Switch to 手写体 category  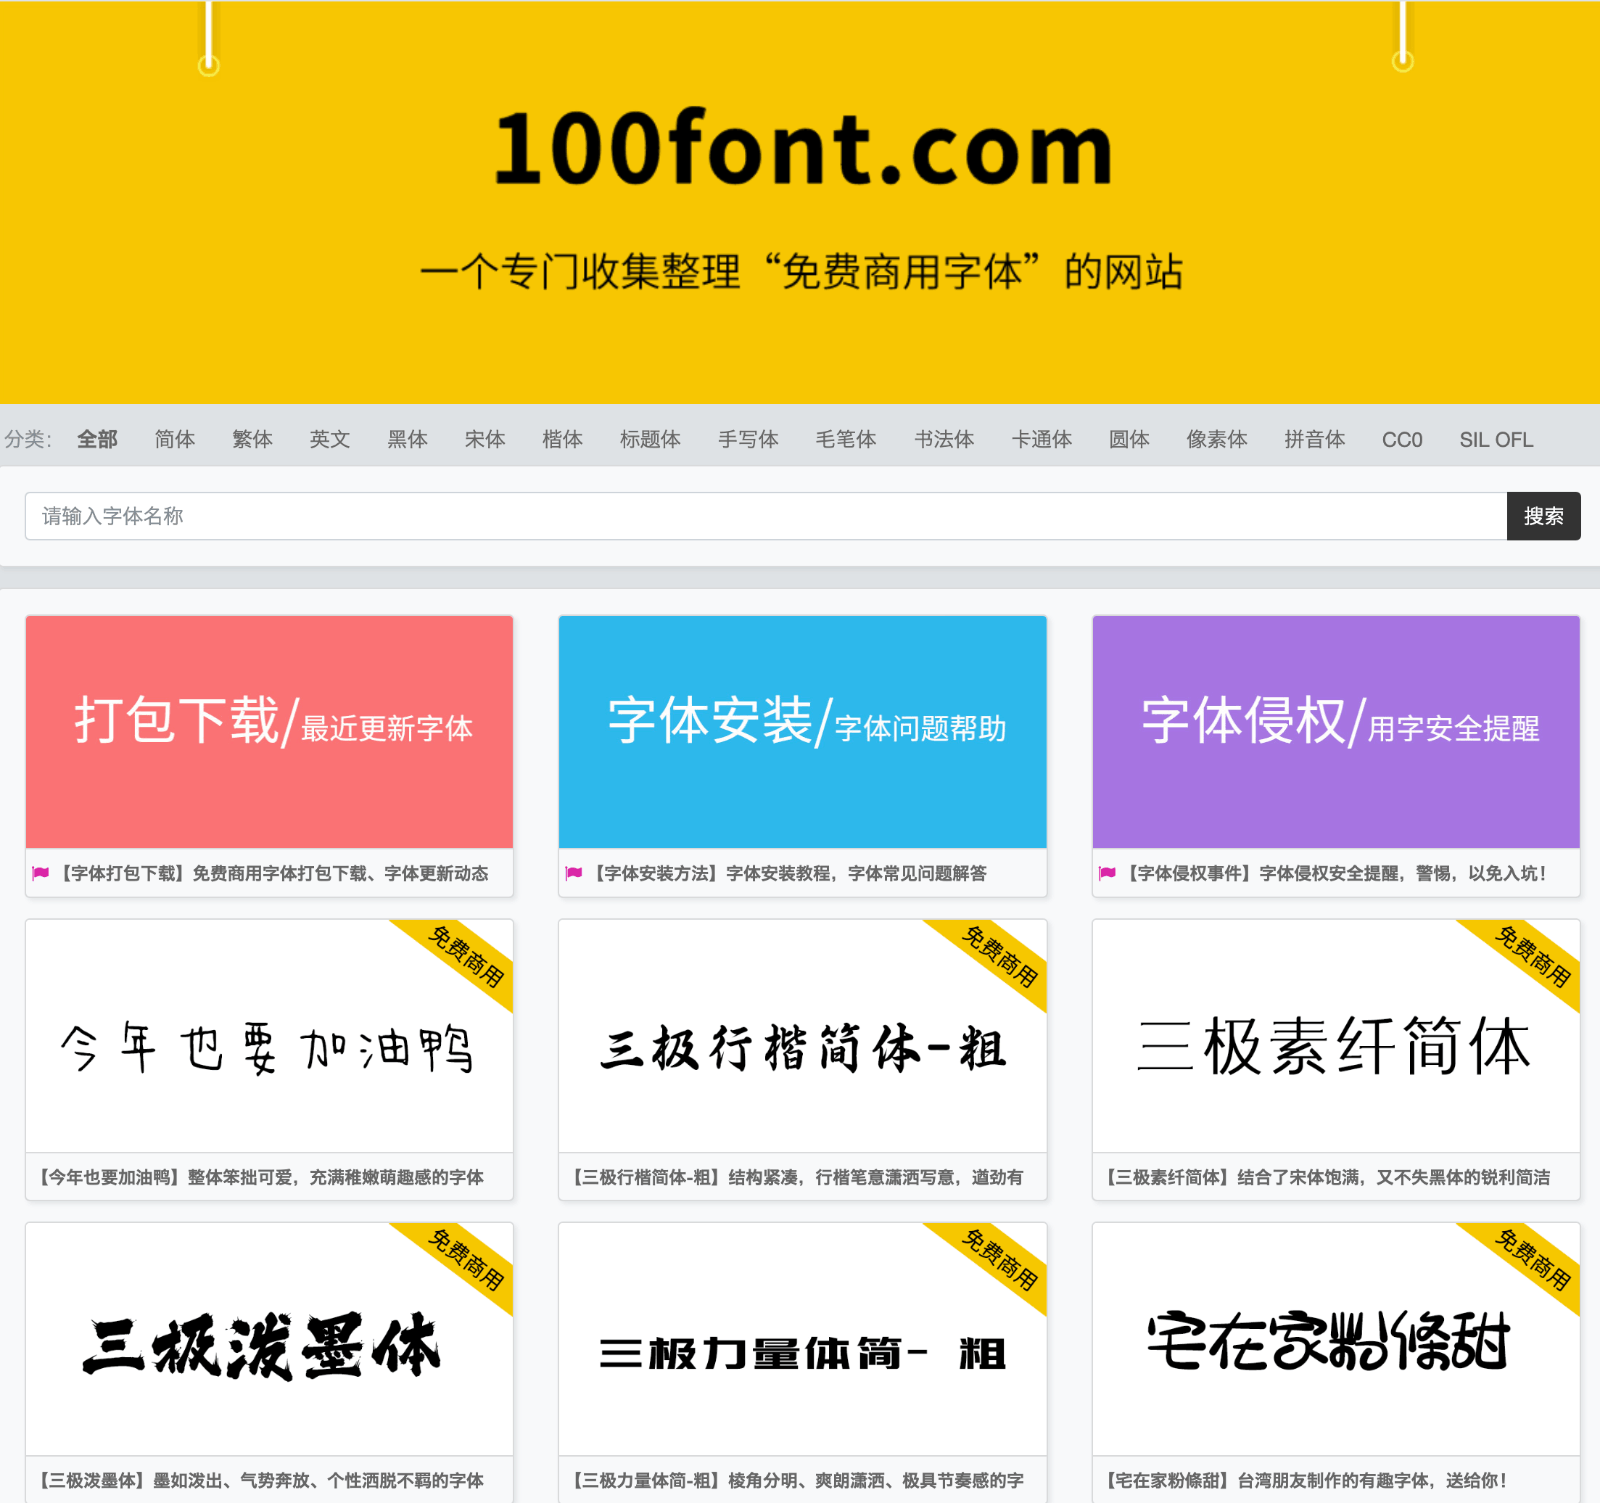748,439
